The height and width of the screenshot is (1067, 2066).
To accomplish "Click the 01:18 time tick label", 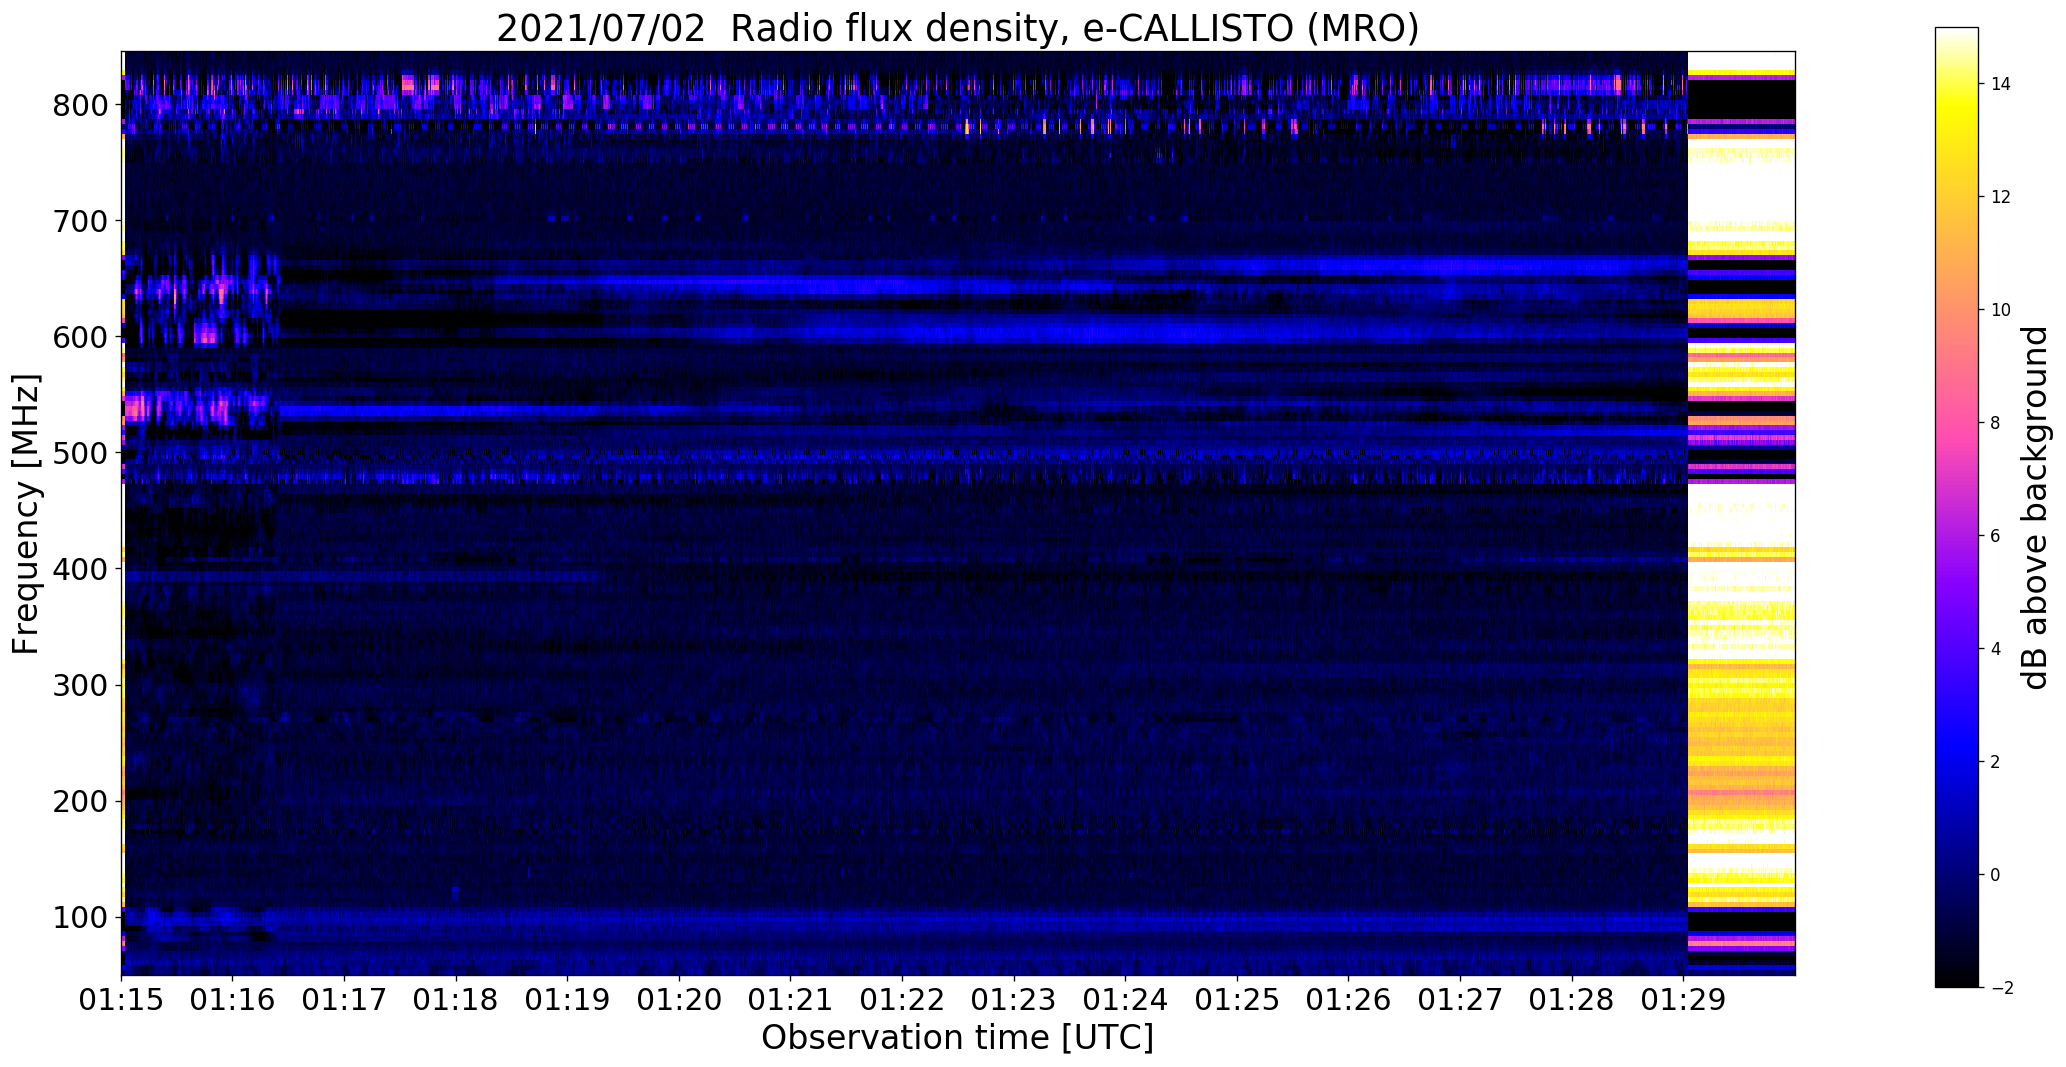I will [456, 1000].
